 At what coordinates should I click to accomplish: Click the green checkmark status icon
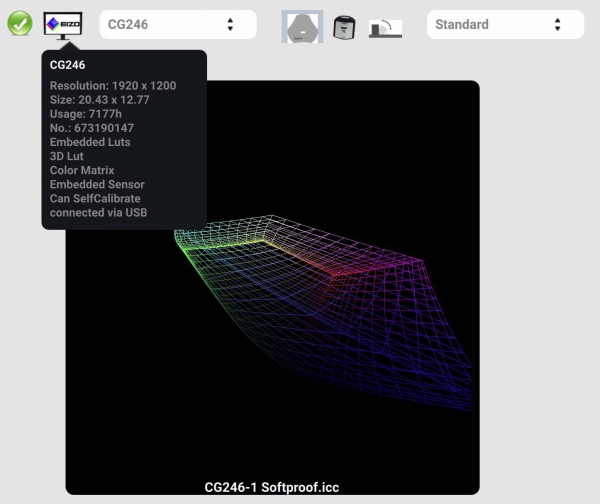[x=20, y=23]
